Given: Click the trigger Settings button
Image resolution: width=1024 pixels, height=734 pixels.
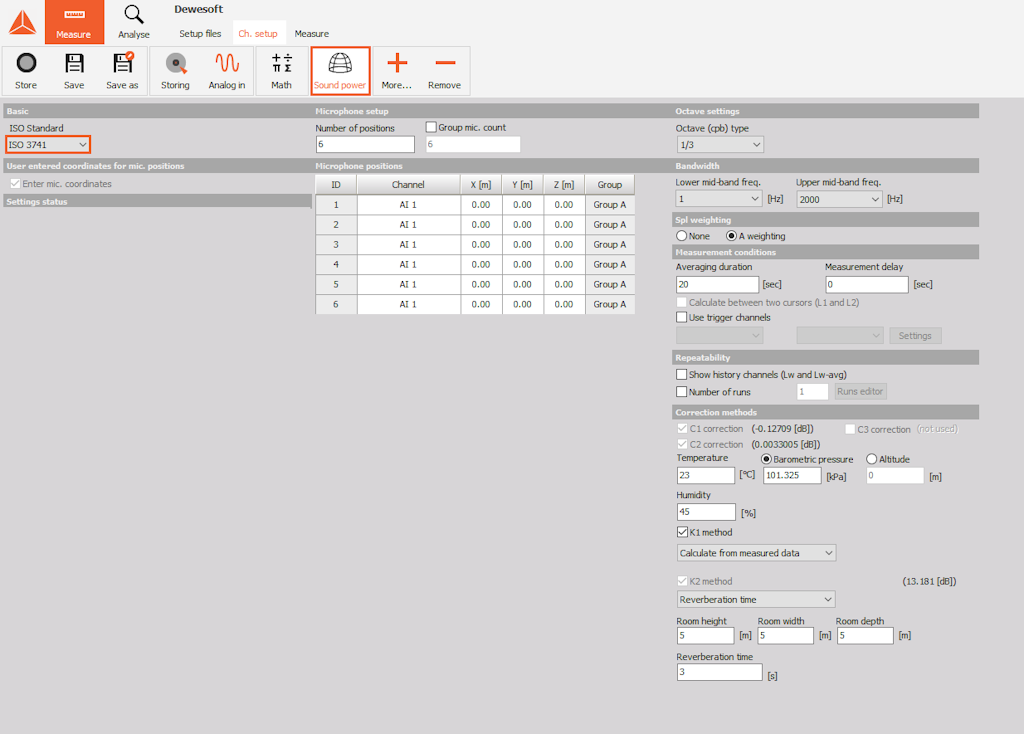Looking at the screenshot, I should pos(915,336).
